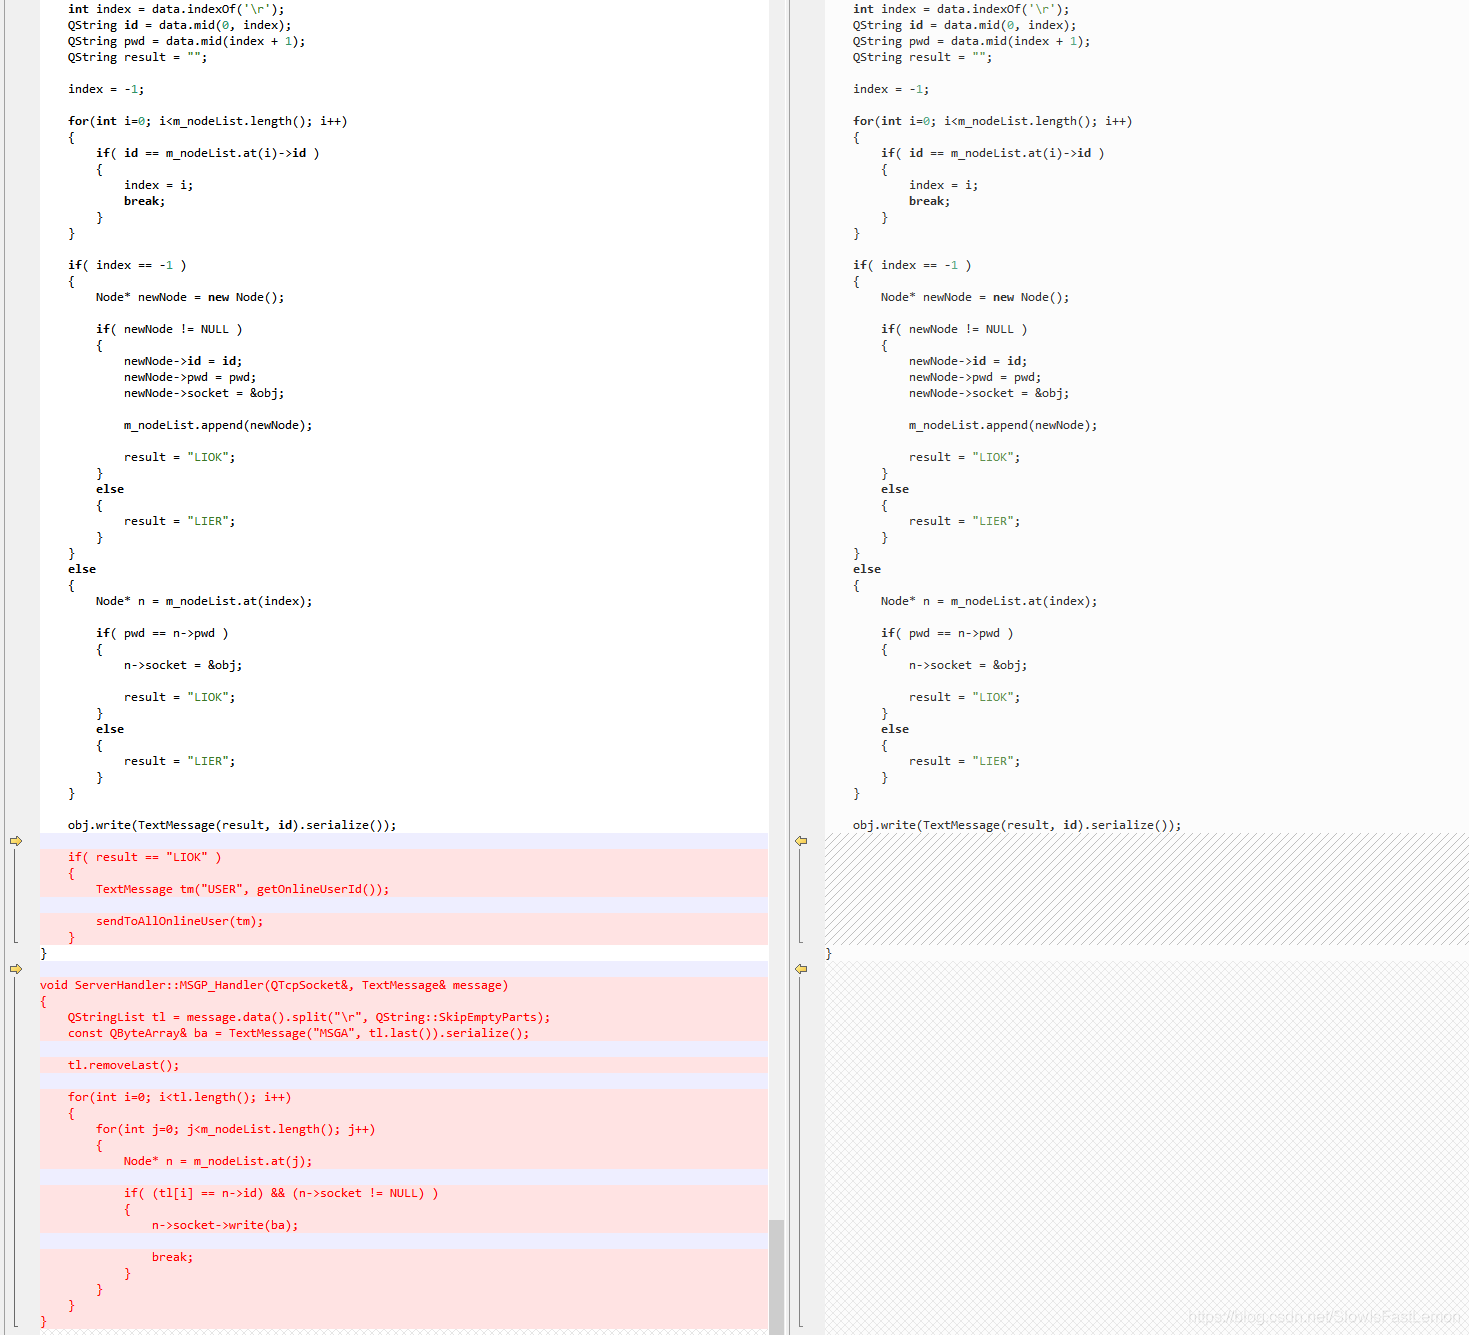
Task: Click the line starting 'QStringList tl = message.data()'
Action: pos(309,1017)
